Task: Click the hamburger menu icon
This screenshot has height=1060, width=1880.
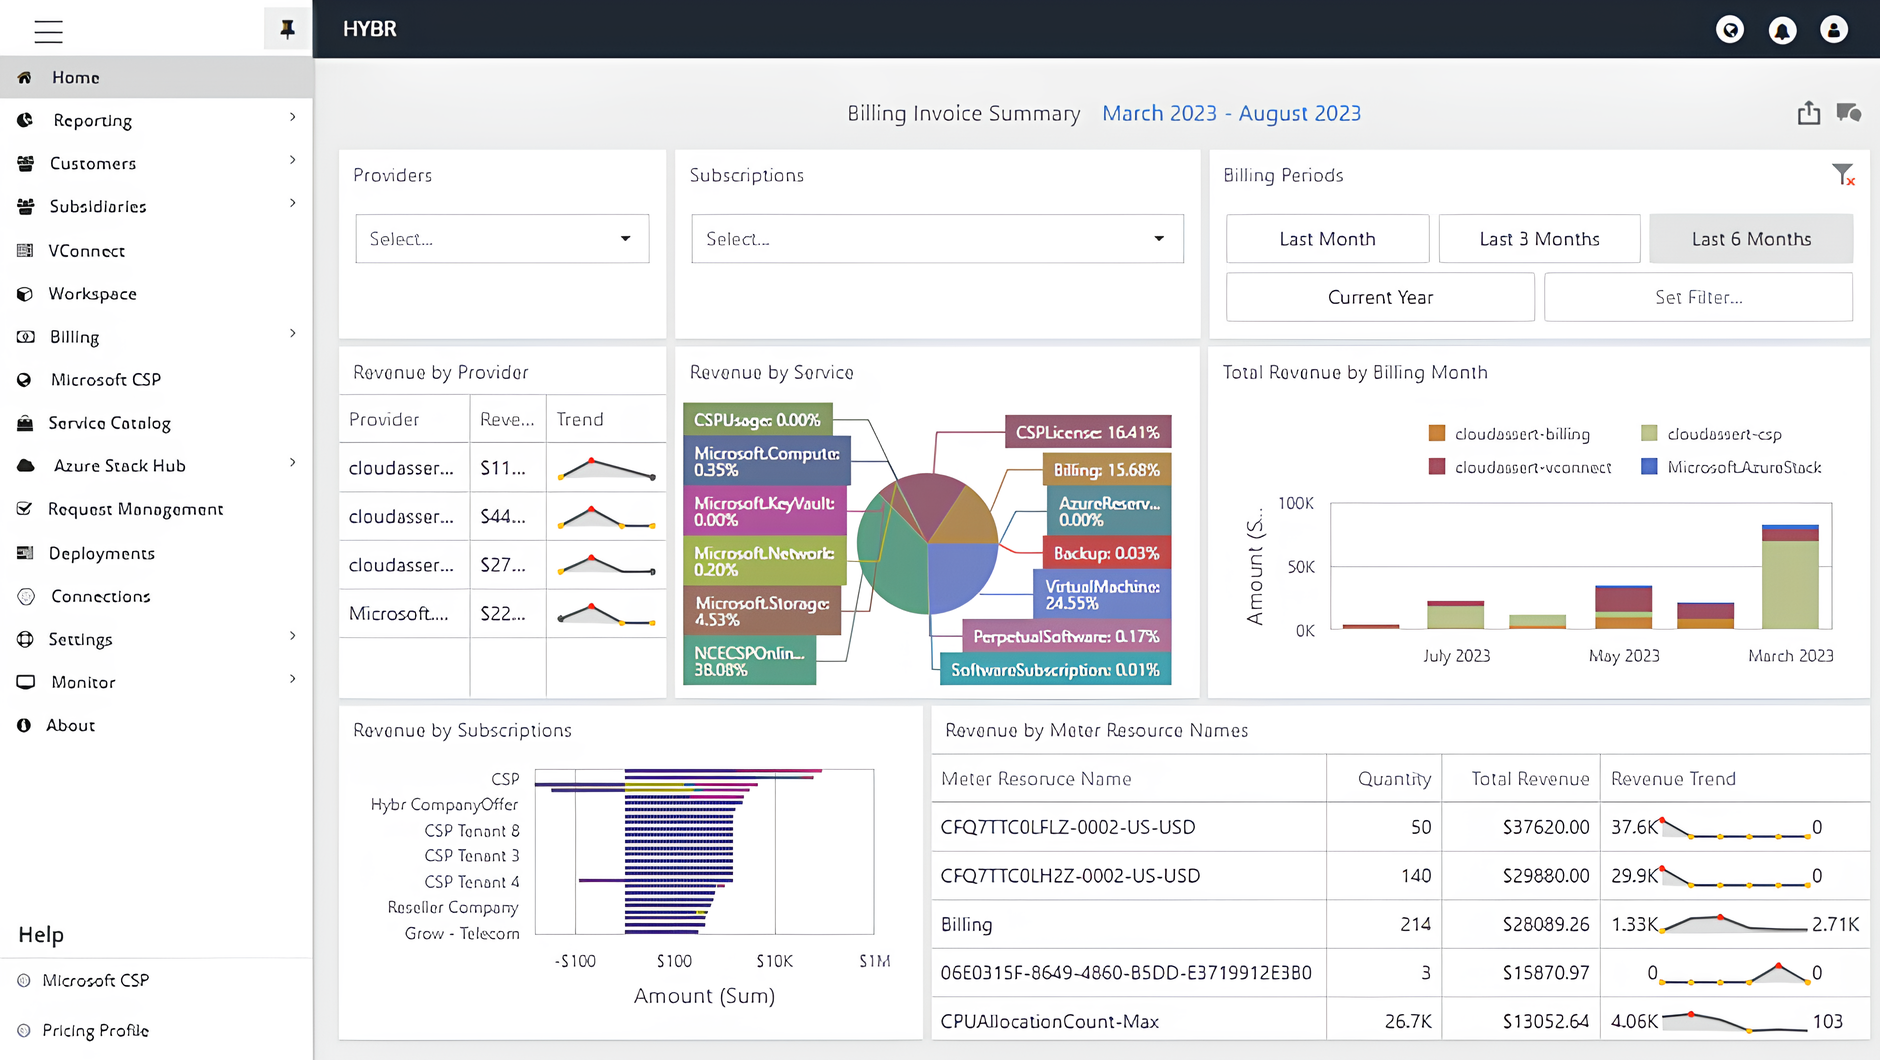Action: click(48, 31)
